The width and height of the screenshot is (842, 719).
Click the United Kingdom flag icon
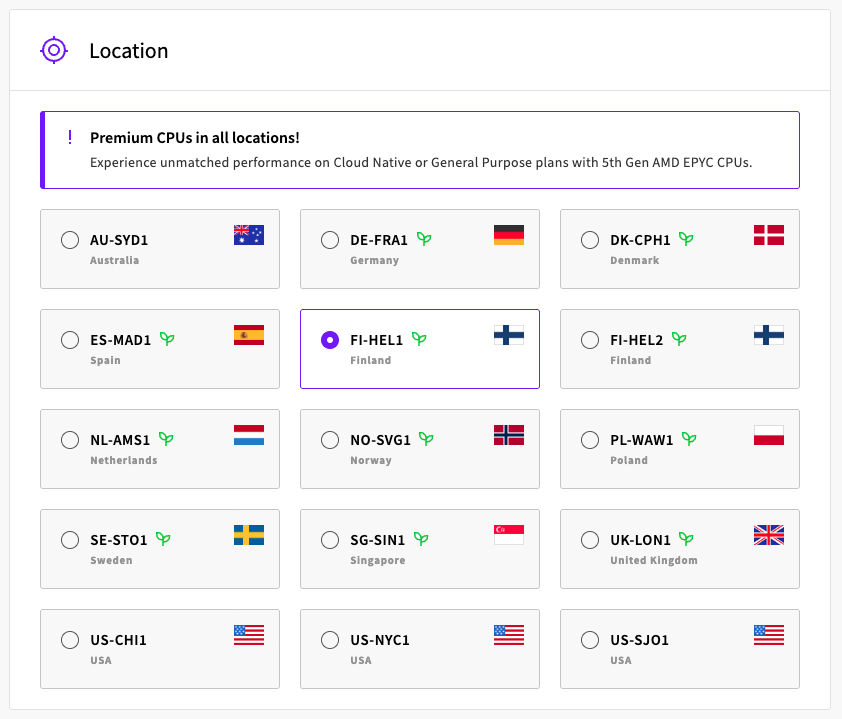pos(768,535)
